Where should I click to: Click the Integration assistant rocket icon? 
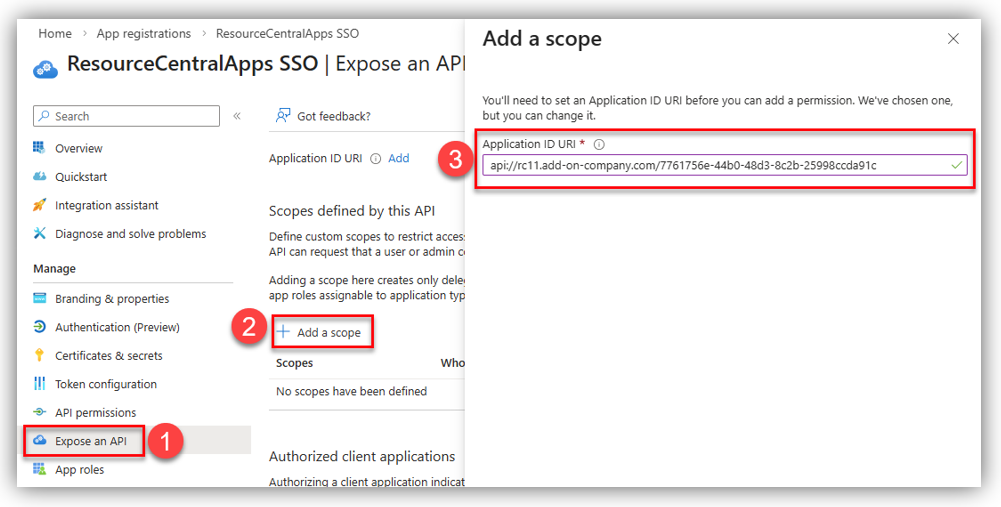tap(39, 205)
